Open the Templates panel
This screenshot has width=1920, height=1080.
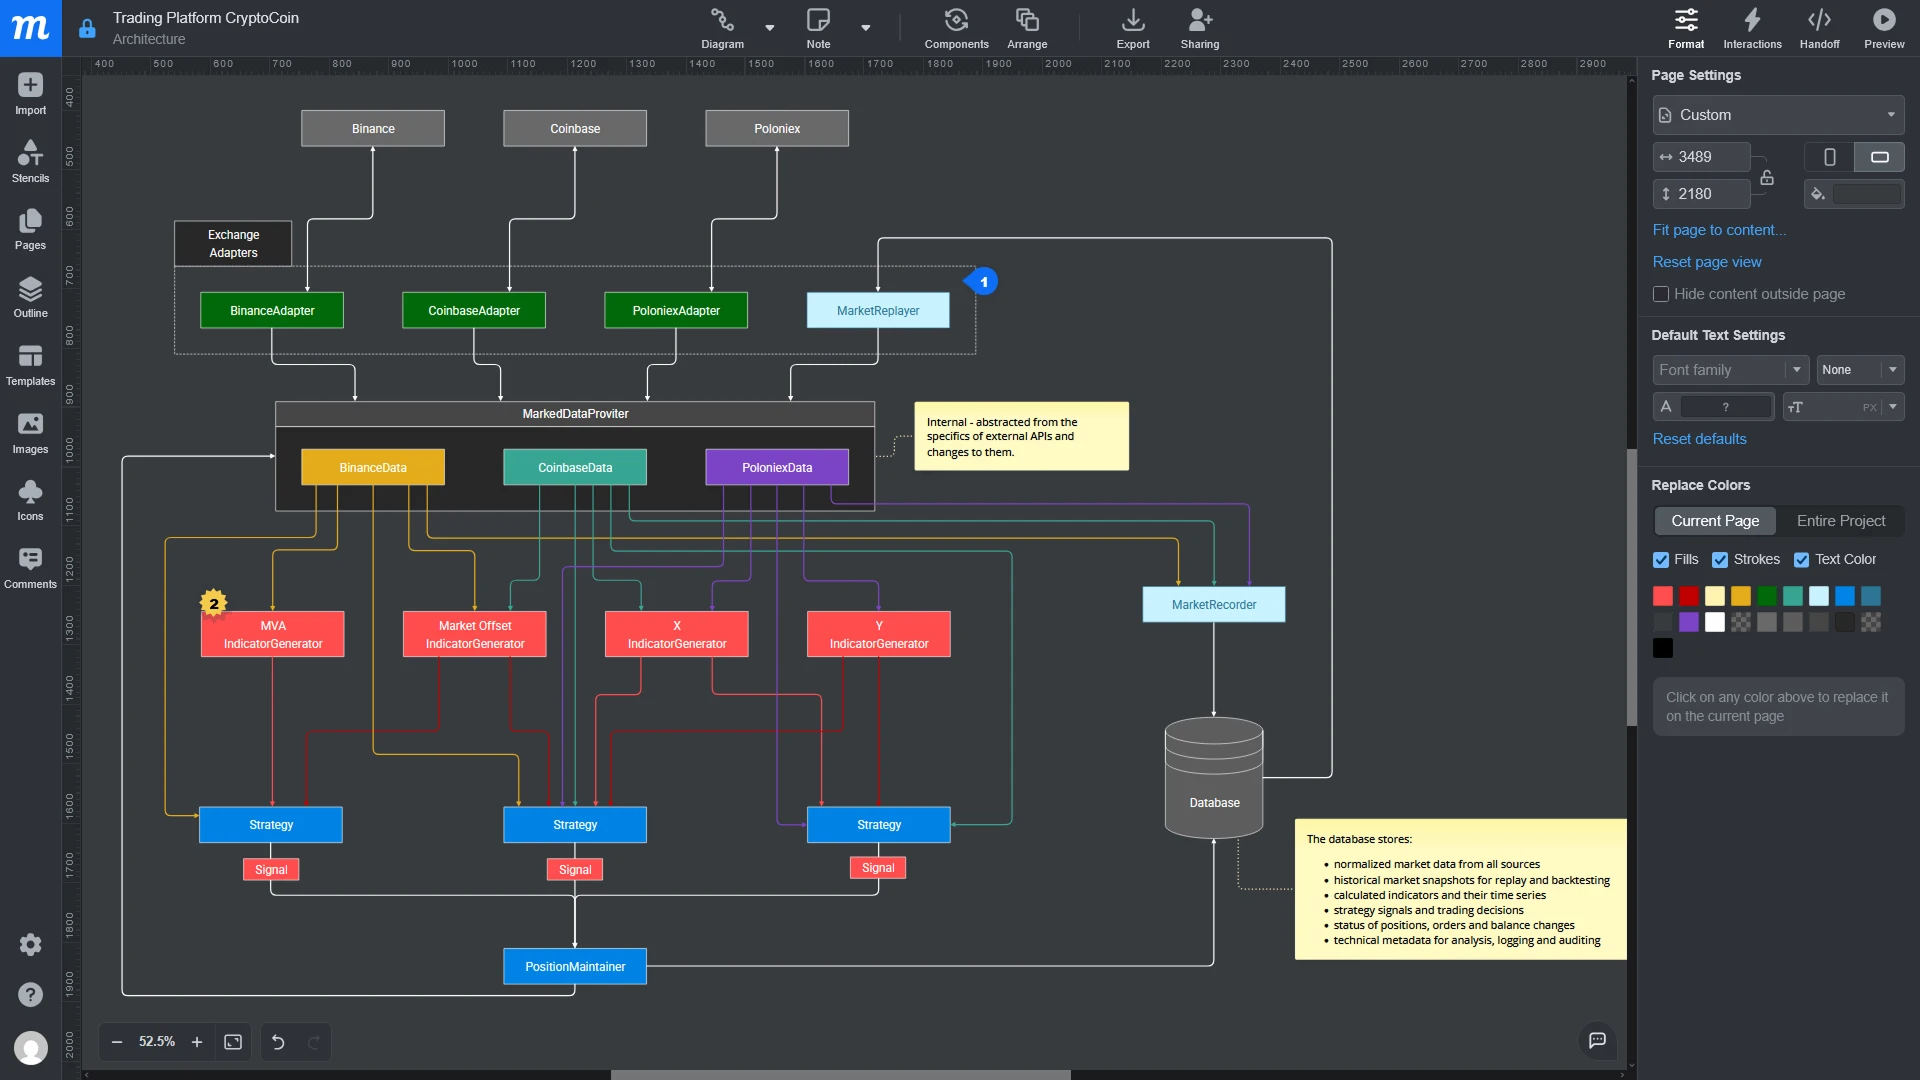(29, 363)
